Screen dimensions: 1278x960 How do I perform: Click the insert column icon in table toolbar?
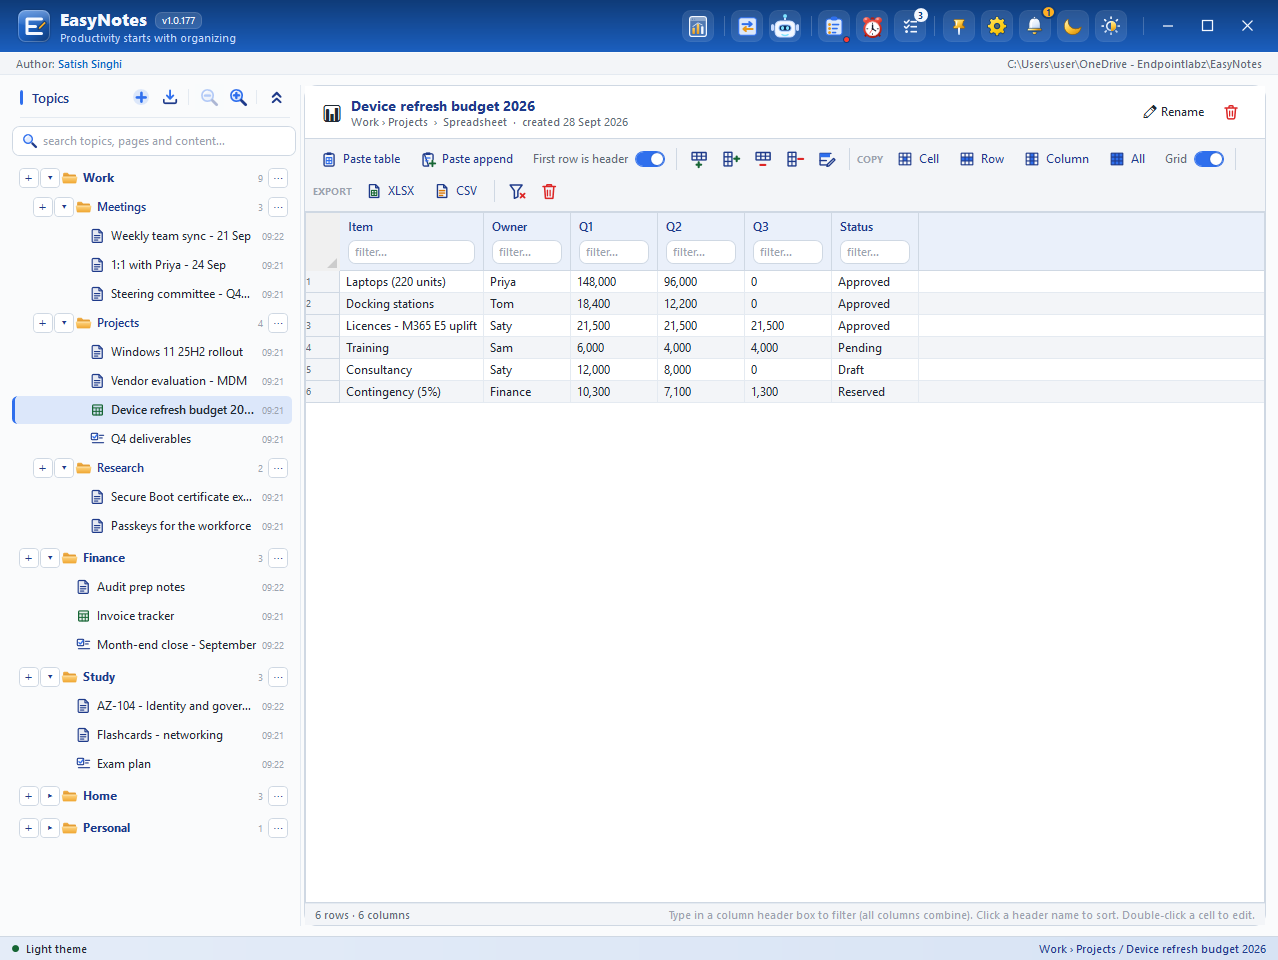pyautogui.click(x=731, y=159)
